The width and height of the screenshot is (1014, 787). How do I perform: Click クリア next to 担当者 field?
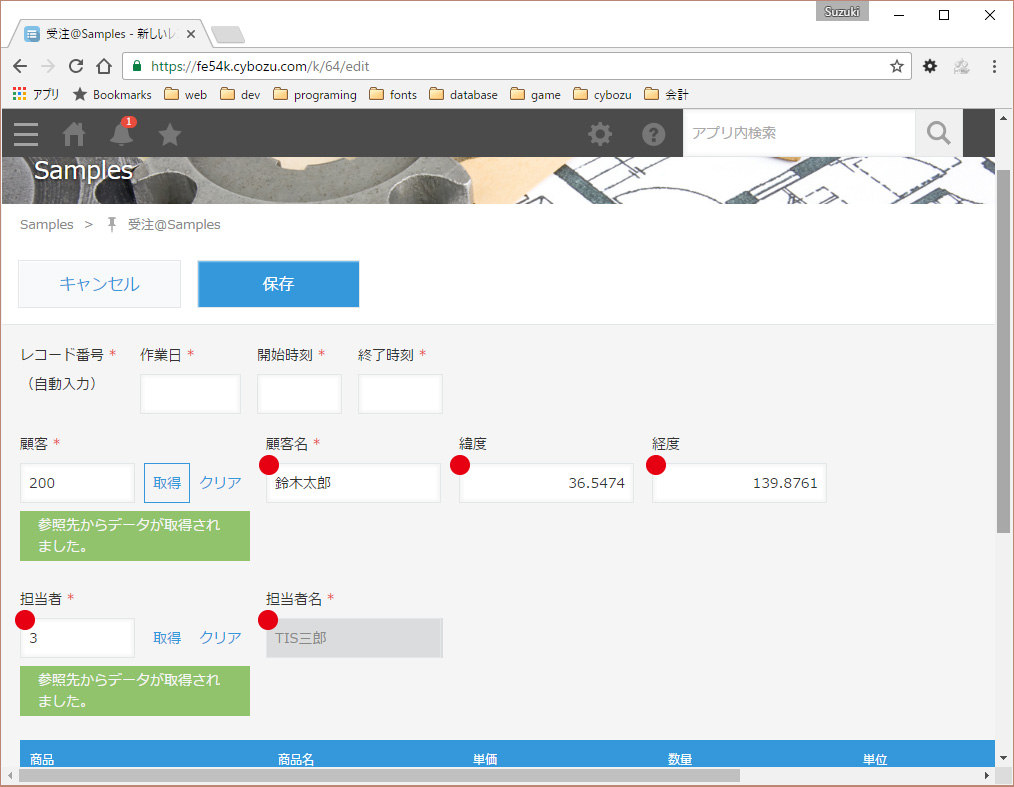click(220, 638)
